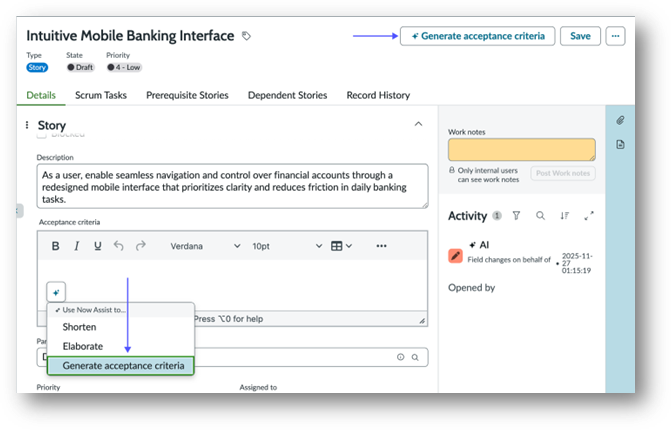Collapse the Story section chevron
Screen dimensions: 671x430
(418, 124)
